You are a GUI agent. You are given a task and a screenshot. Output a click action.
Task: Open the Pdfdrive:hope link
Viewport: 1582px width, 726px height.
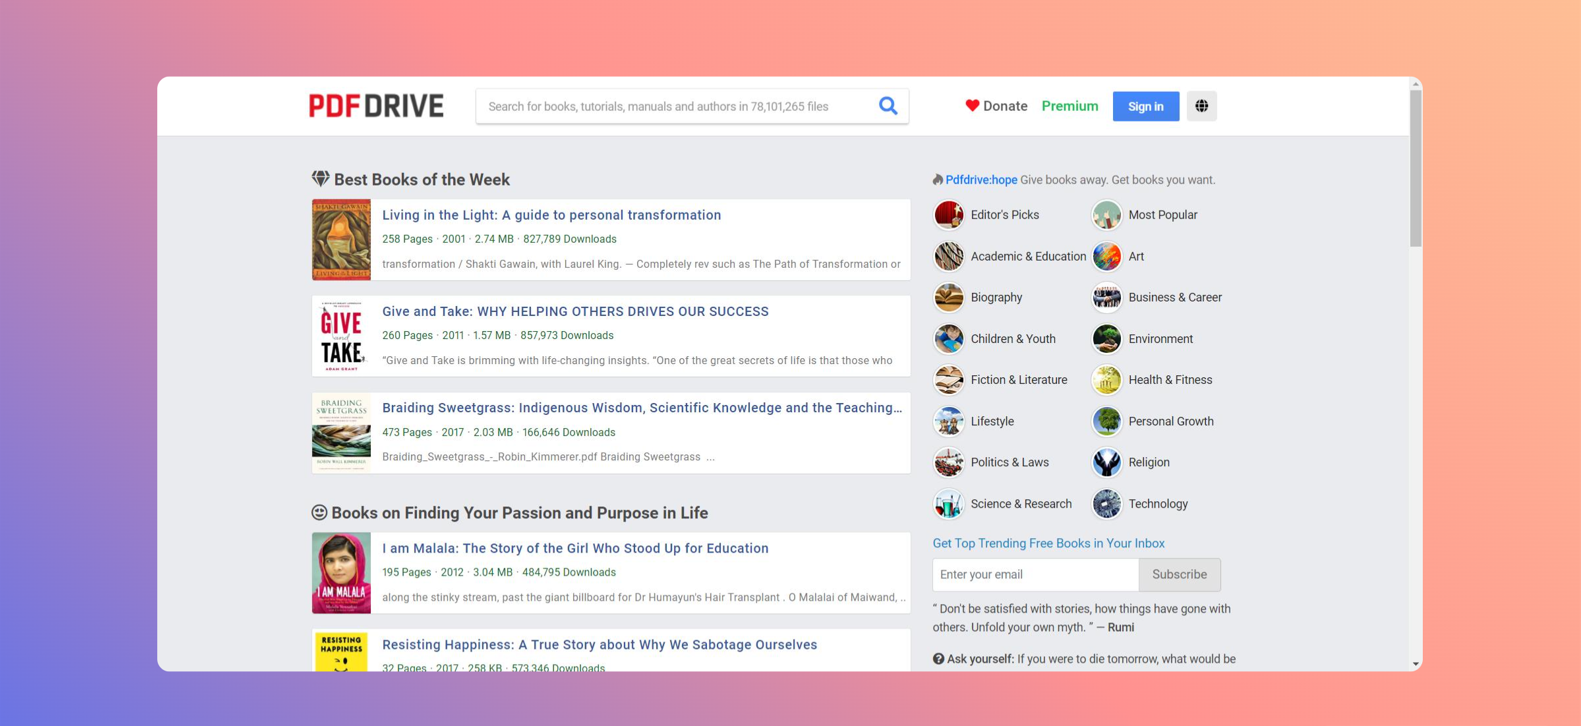click(981, 180)
